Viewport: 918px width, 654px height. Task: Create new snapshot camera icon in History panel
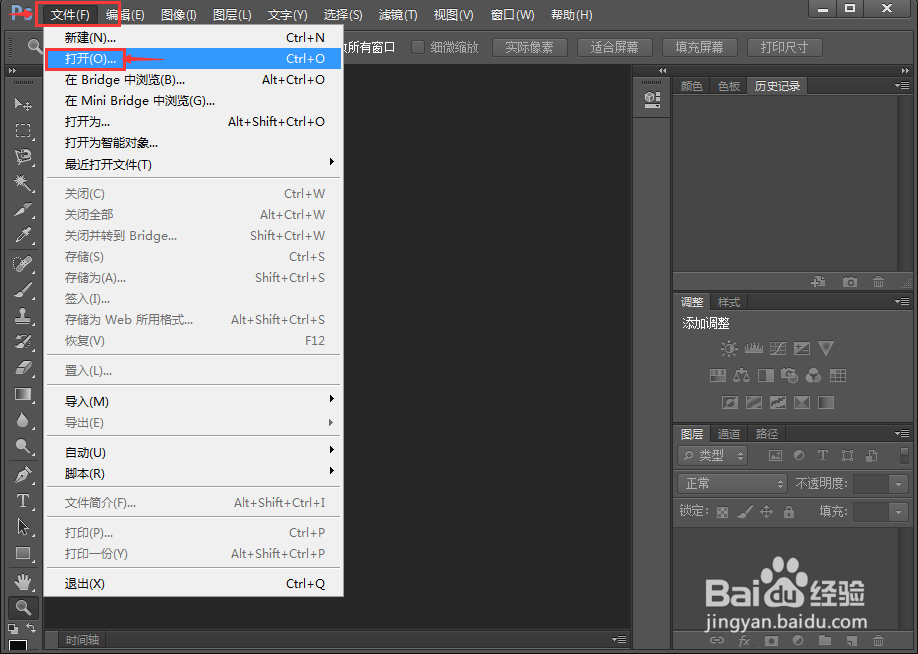click(850, 282)
